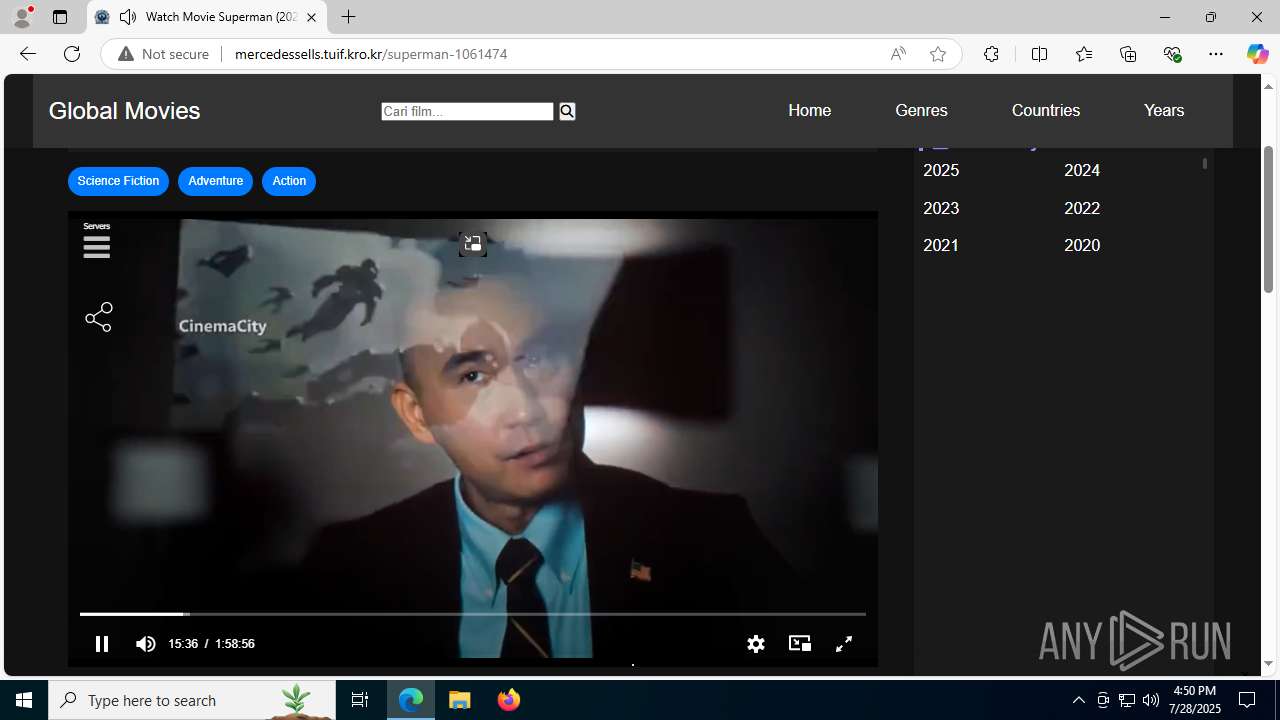Open Task View on taskbar

click(x=360, y=700)
